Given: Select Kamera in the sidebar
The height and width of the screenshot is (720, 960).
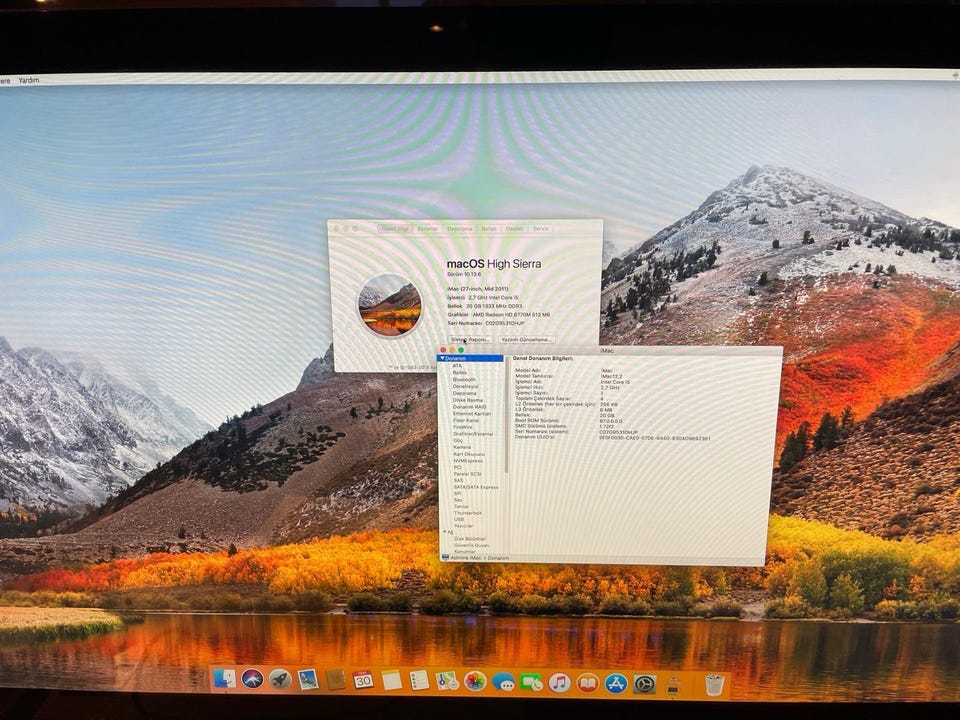Looking at the screenshot, I should coord(462,447).
